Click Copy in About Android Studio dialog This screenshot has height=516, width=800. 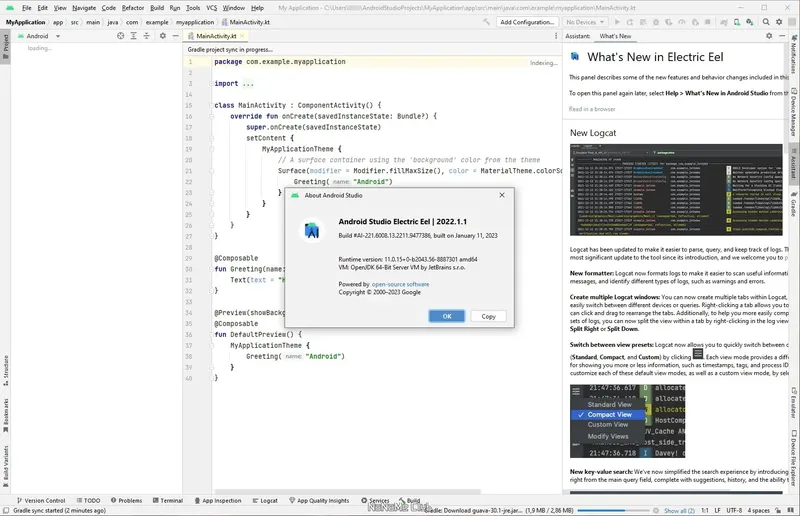click(x=488, y=316)
